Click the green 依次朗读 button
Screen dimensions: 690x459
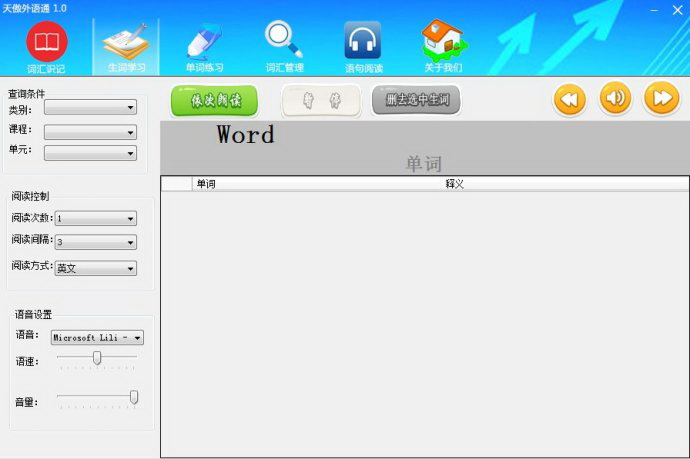point(214,101)
